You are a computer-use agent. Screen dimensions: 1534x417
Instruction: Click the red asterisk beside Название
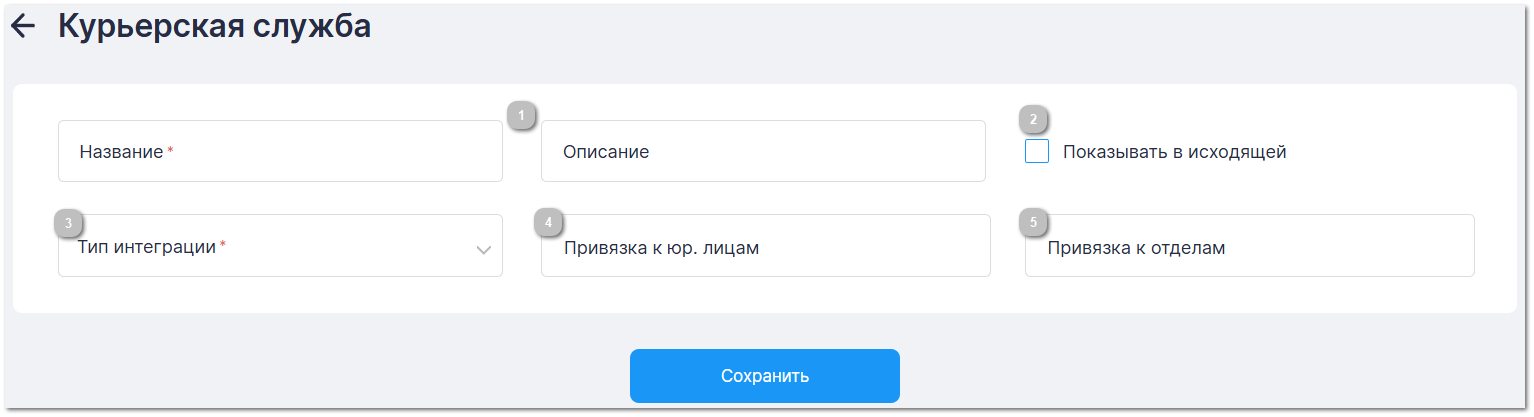[x=170, y=150]
